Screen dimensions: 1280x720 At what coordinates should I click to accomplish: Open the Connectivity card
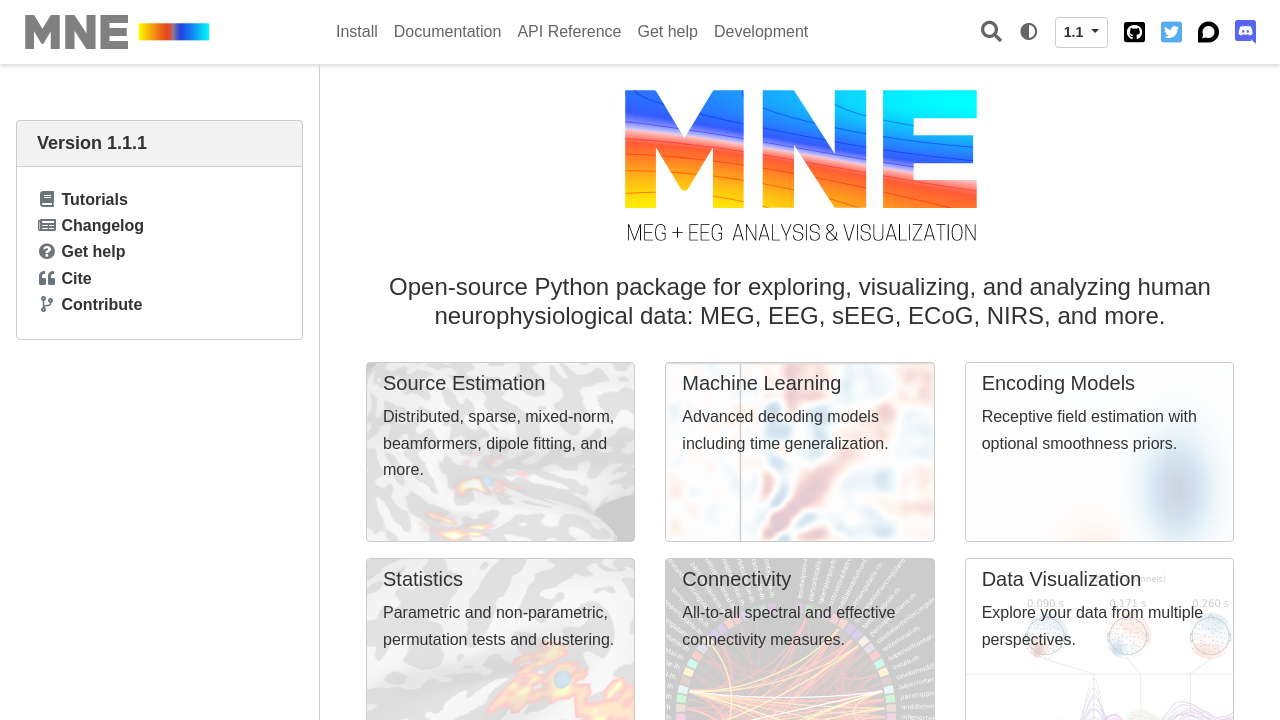800,639
